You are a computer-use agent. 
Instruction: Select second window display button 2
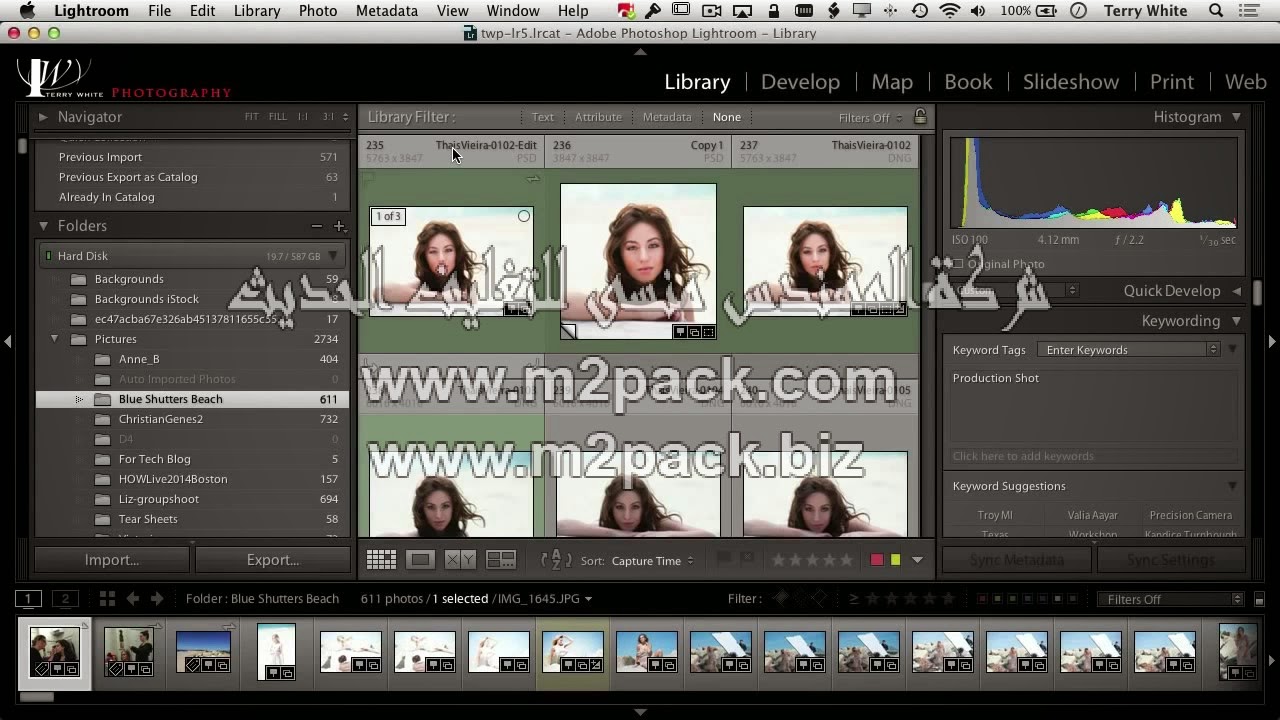point(65,599)
